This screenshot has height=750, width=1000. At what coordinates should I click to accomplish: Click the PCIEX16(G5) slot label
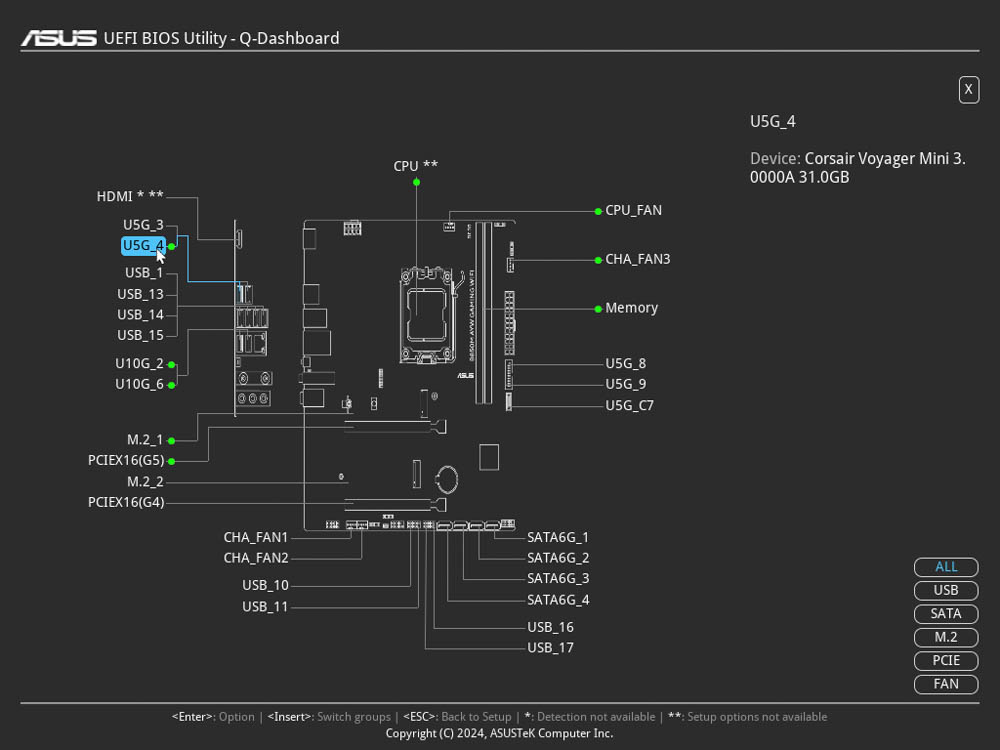tap(126, 461)
